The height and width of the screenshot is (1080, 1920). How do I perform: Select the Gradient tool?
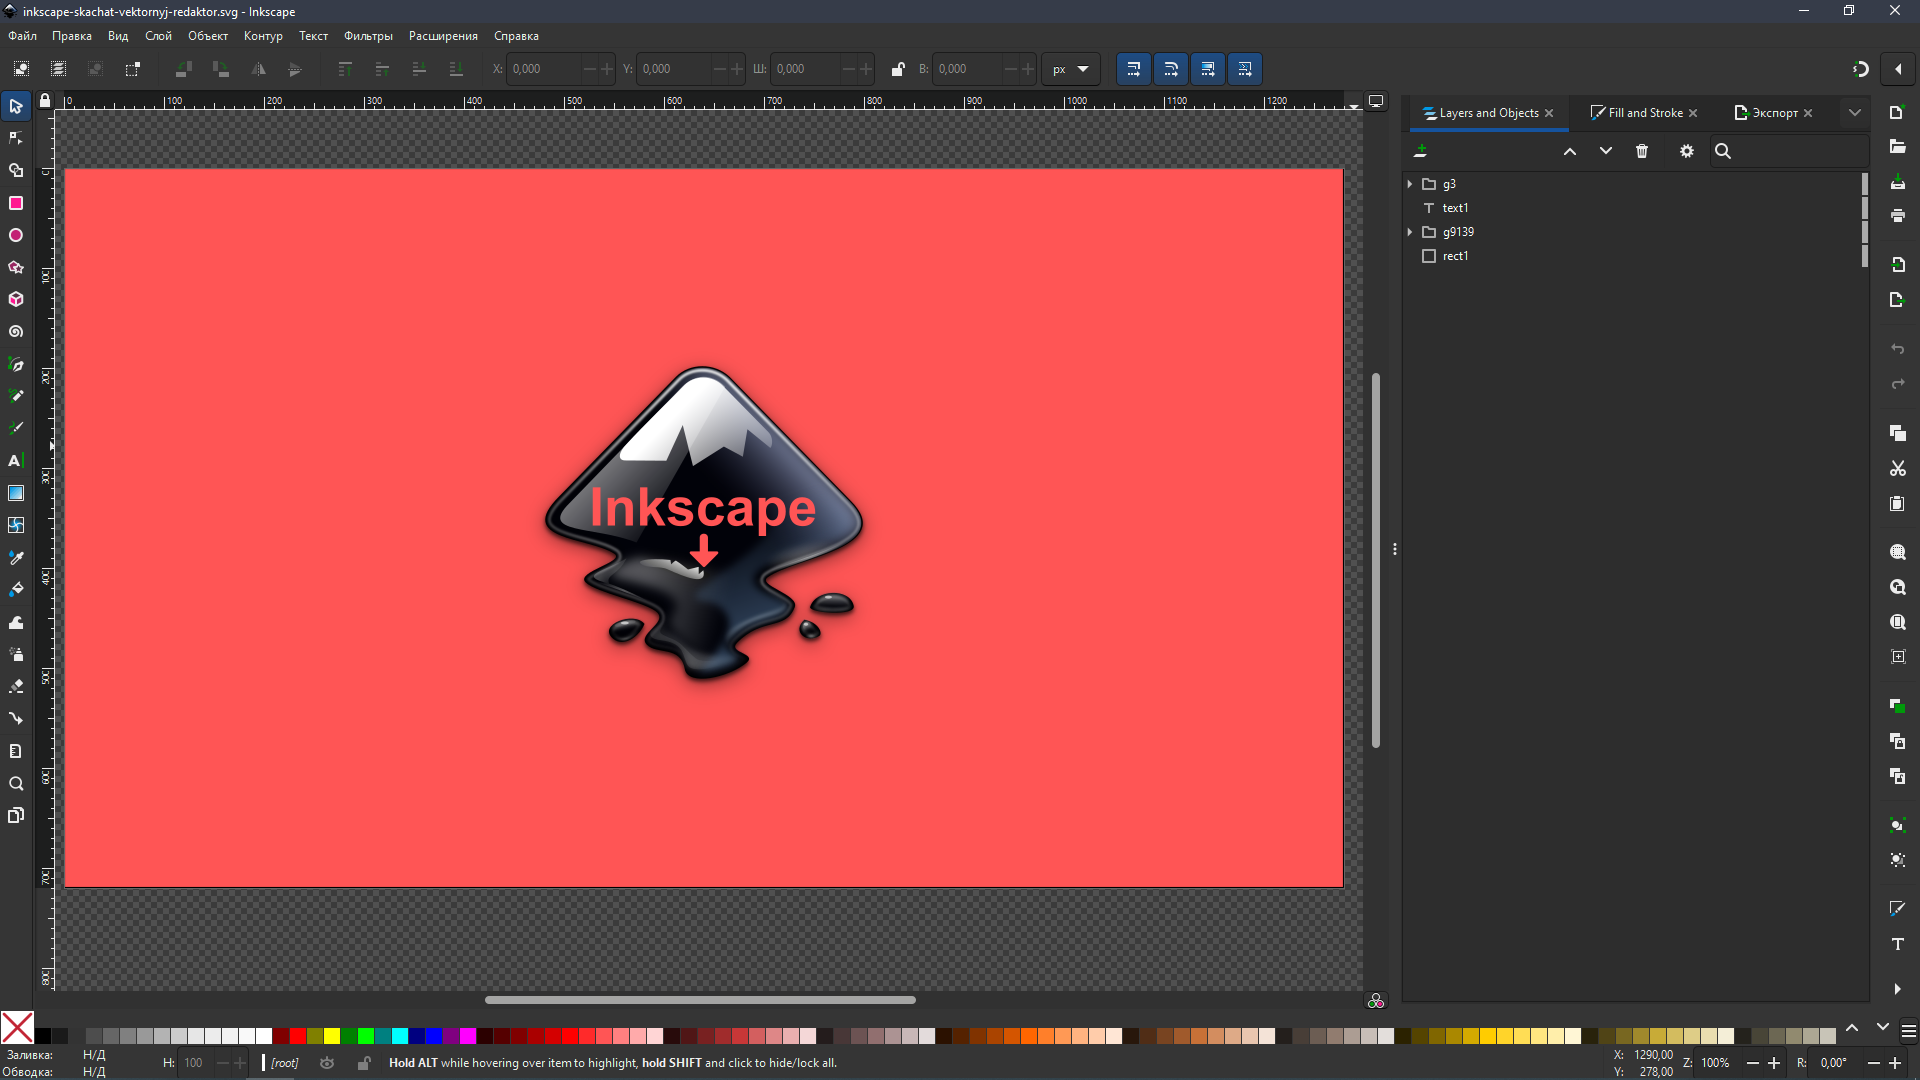(x=16, y=493)
